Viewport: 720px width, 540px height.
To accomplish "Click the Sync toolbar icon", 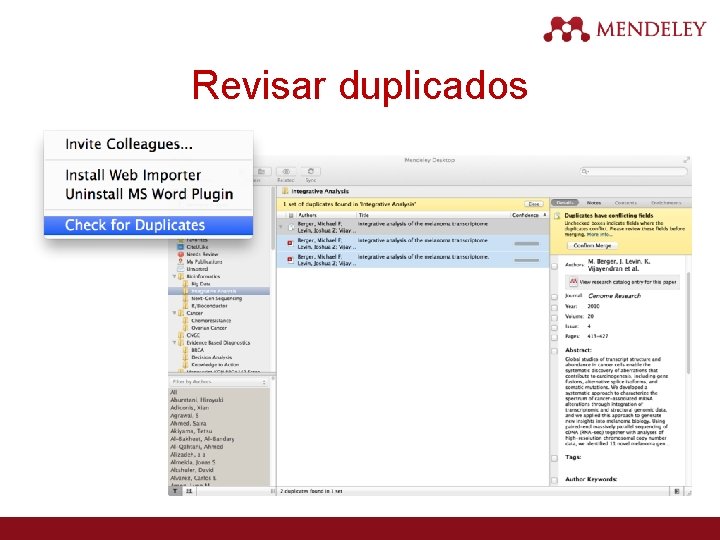I will pos(310,171).
